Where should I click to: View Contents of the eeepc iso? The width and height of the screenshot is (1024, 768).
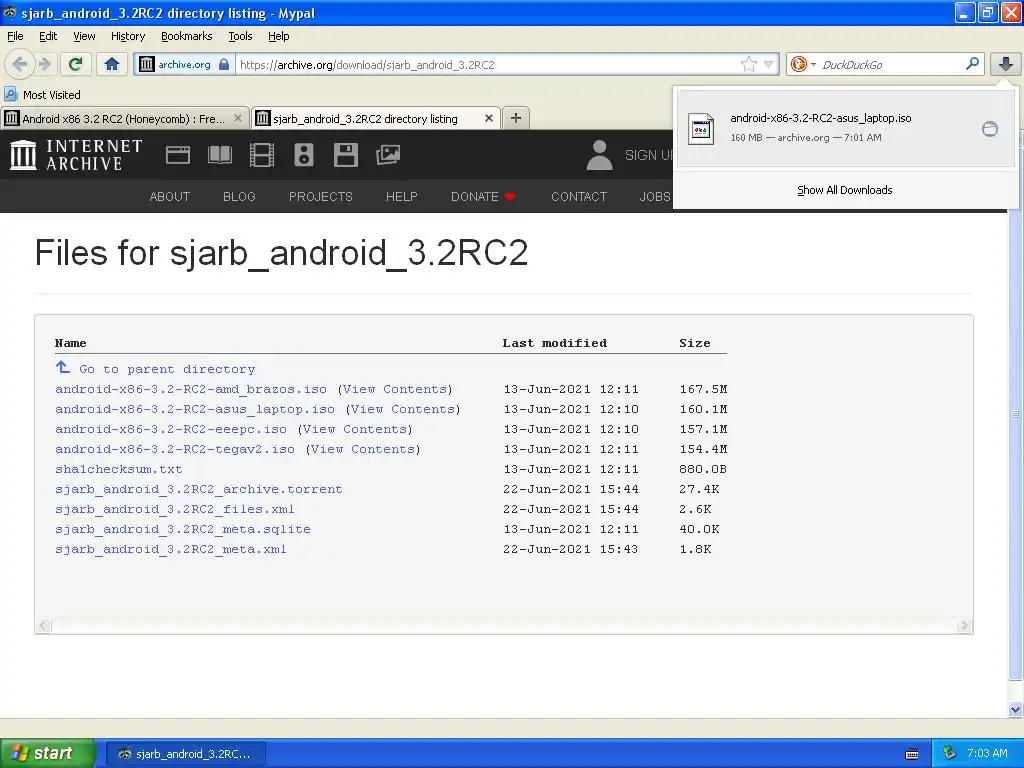355,429
